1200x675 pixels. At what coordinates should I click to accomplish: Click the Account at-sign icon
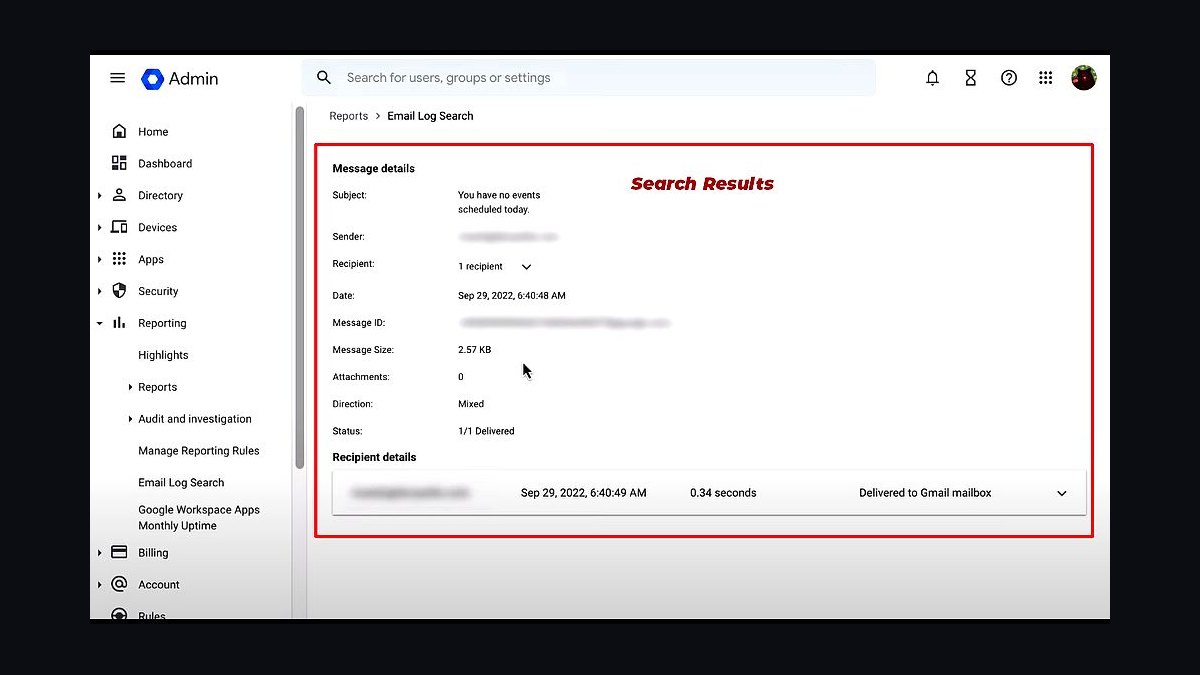pos(119,584)
